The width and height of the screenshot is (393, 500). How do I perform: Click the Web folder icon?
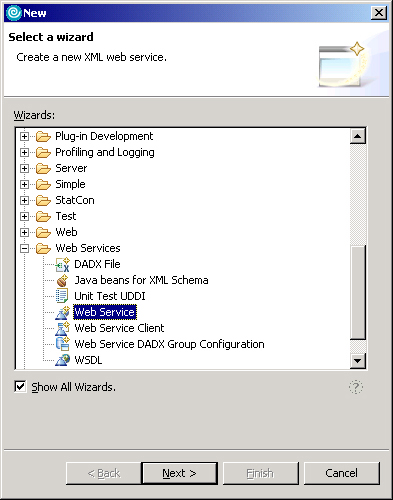click(43, 232)
